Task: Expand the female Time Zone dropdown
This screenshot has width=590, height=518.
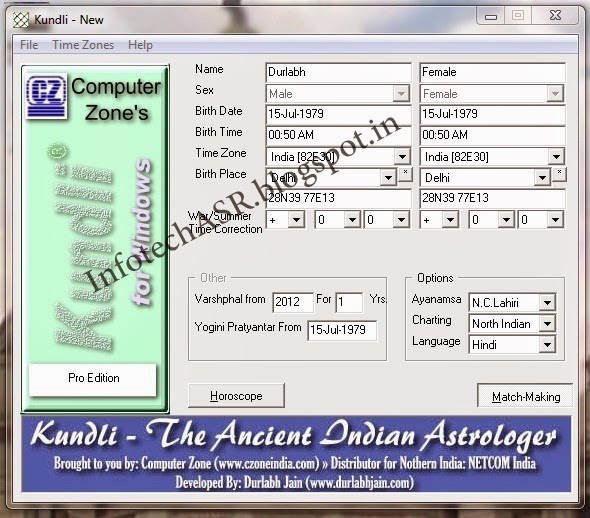Action: click(556, 156)
